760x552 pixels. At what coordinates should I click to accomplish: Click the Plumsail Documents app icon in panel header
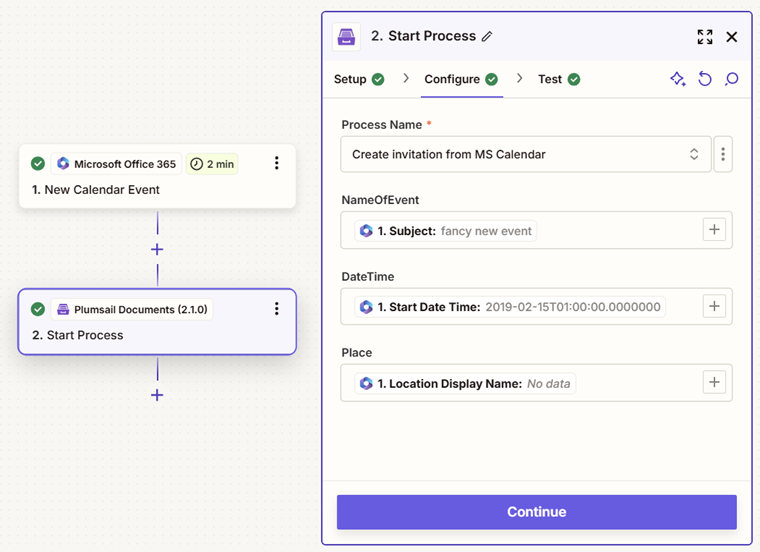tap(346, 37)
